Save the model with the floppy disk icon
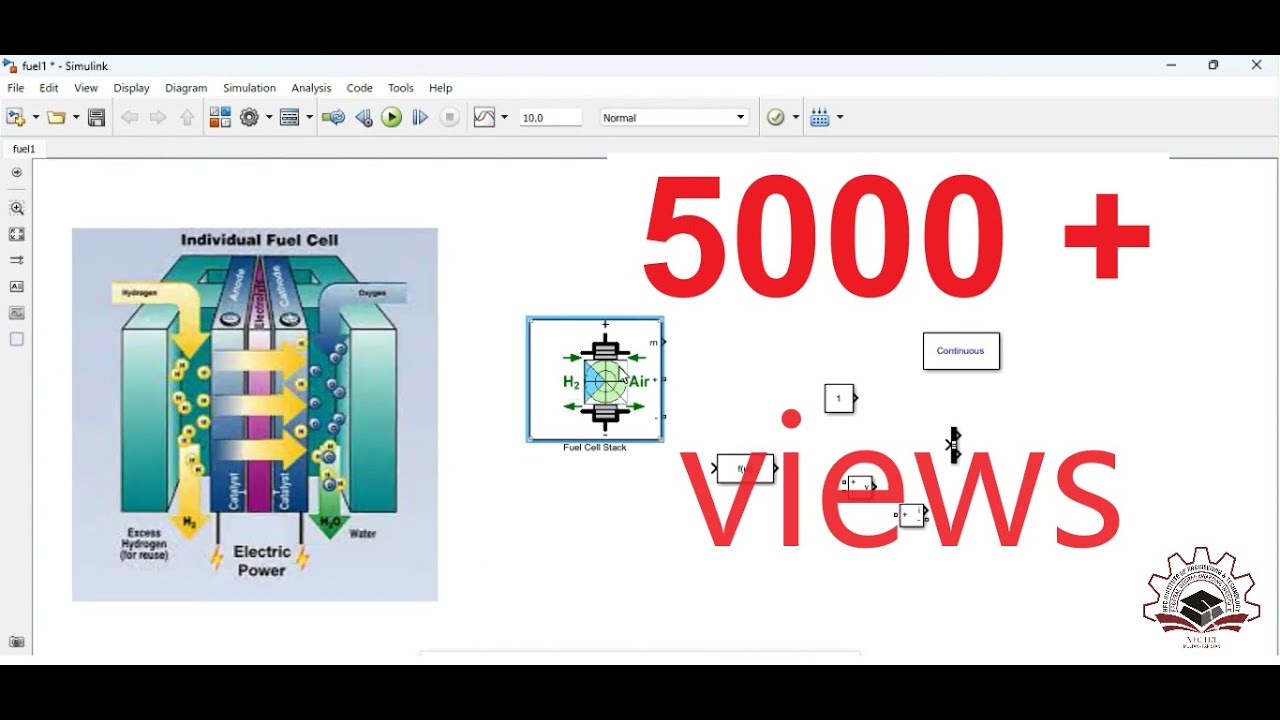Viewport: 1280px width, 720px height. (x=97, y=118)
